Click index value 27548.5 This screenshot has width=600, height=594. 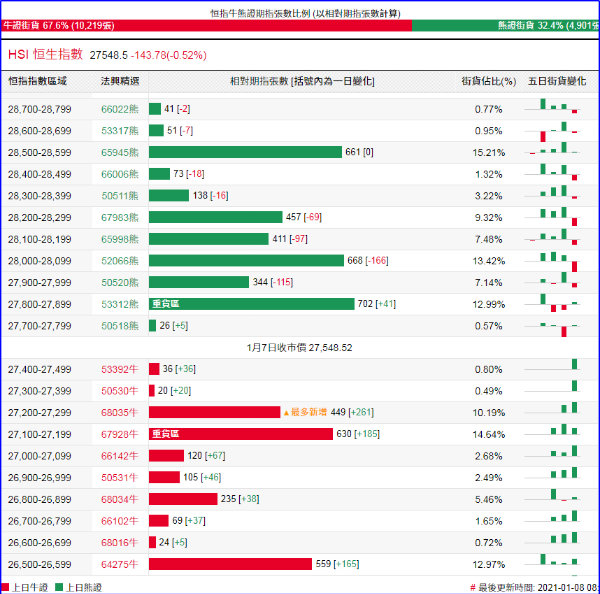coord(109,55)
